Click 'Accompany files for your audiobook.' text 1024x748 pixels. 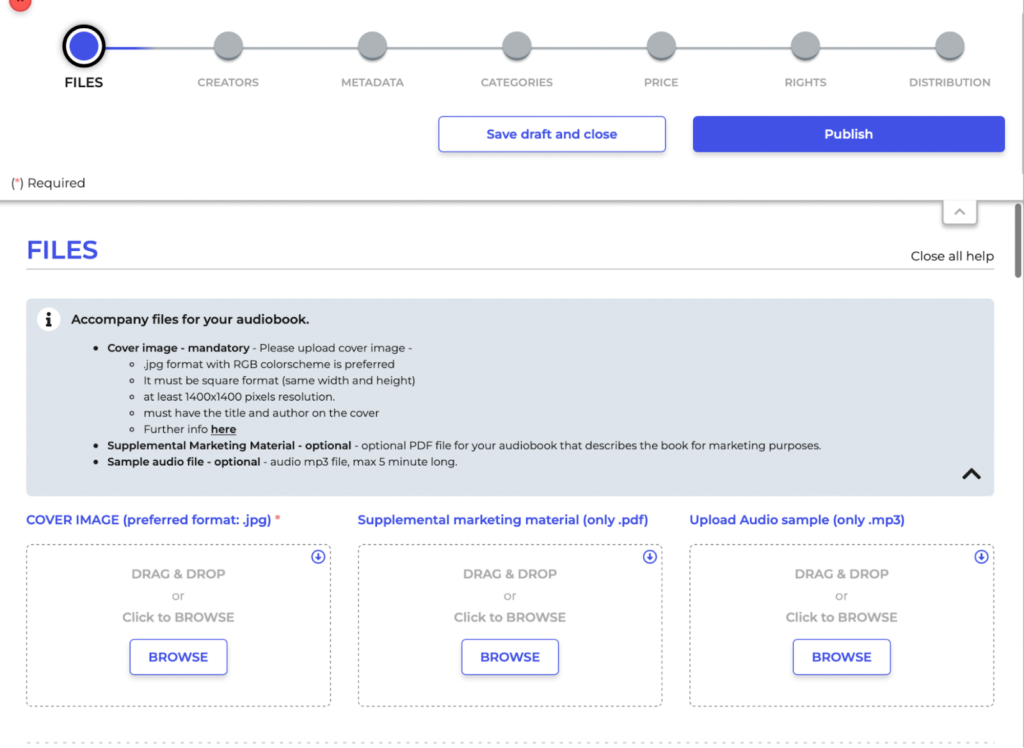pyautogui.click(x=190, y=319)
